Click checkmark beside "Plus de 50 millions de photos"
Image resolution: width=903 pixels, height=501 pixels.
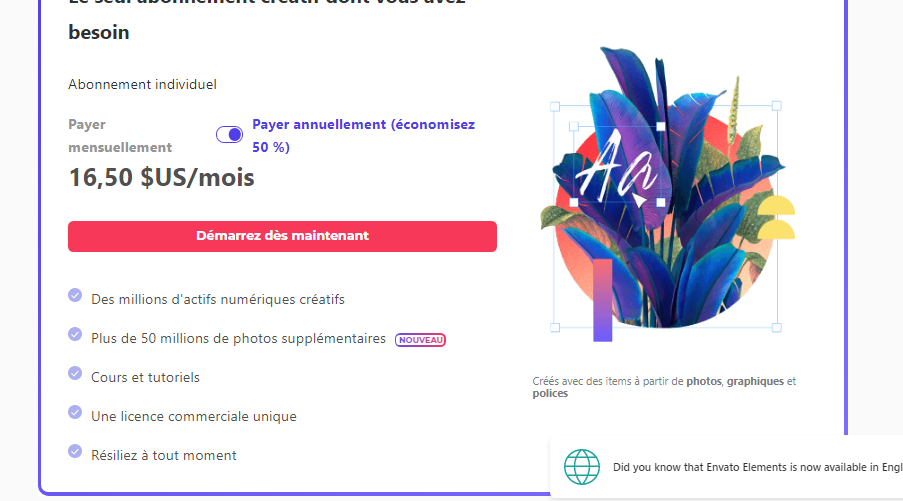tap(75, 334)
